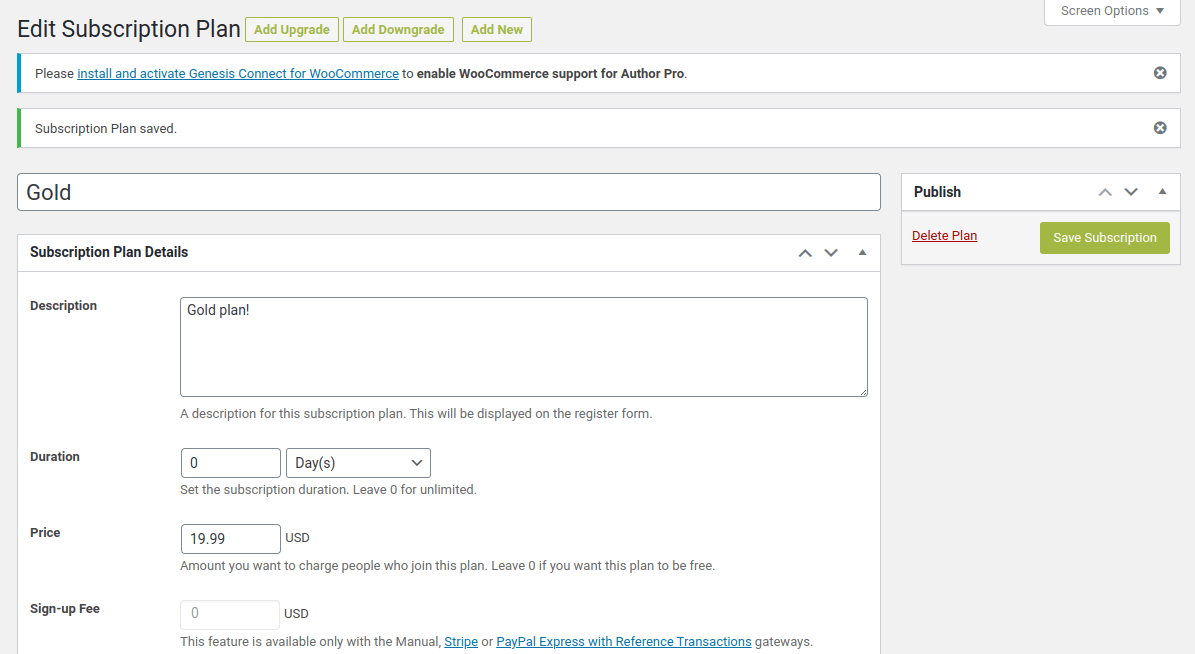Open the install Genesis Connect for WooCommerce link
This screenshot has height=654, width=1195.
tap(238, 73)
